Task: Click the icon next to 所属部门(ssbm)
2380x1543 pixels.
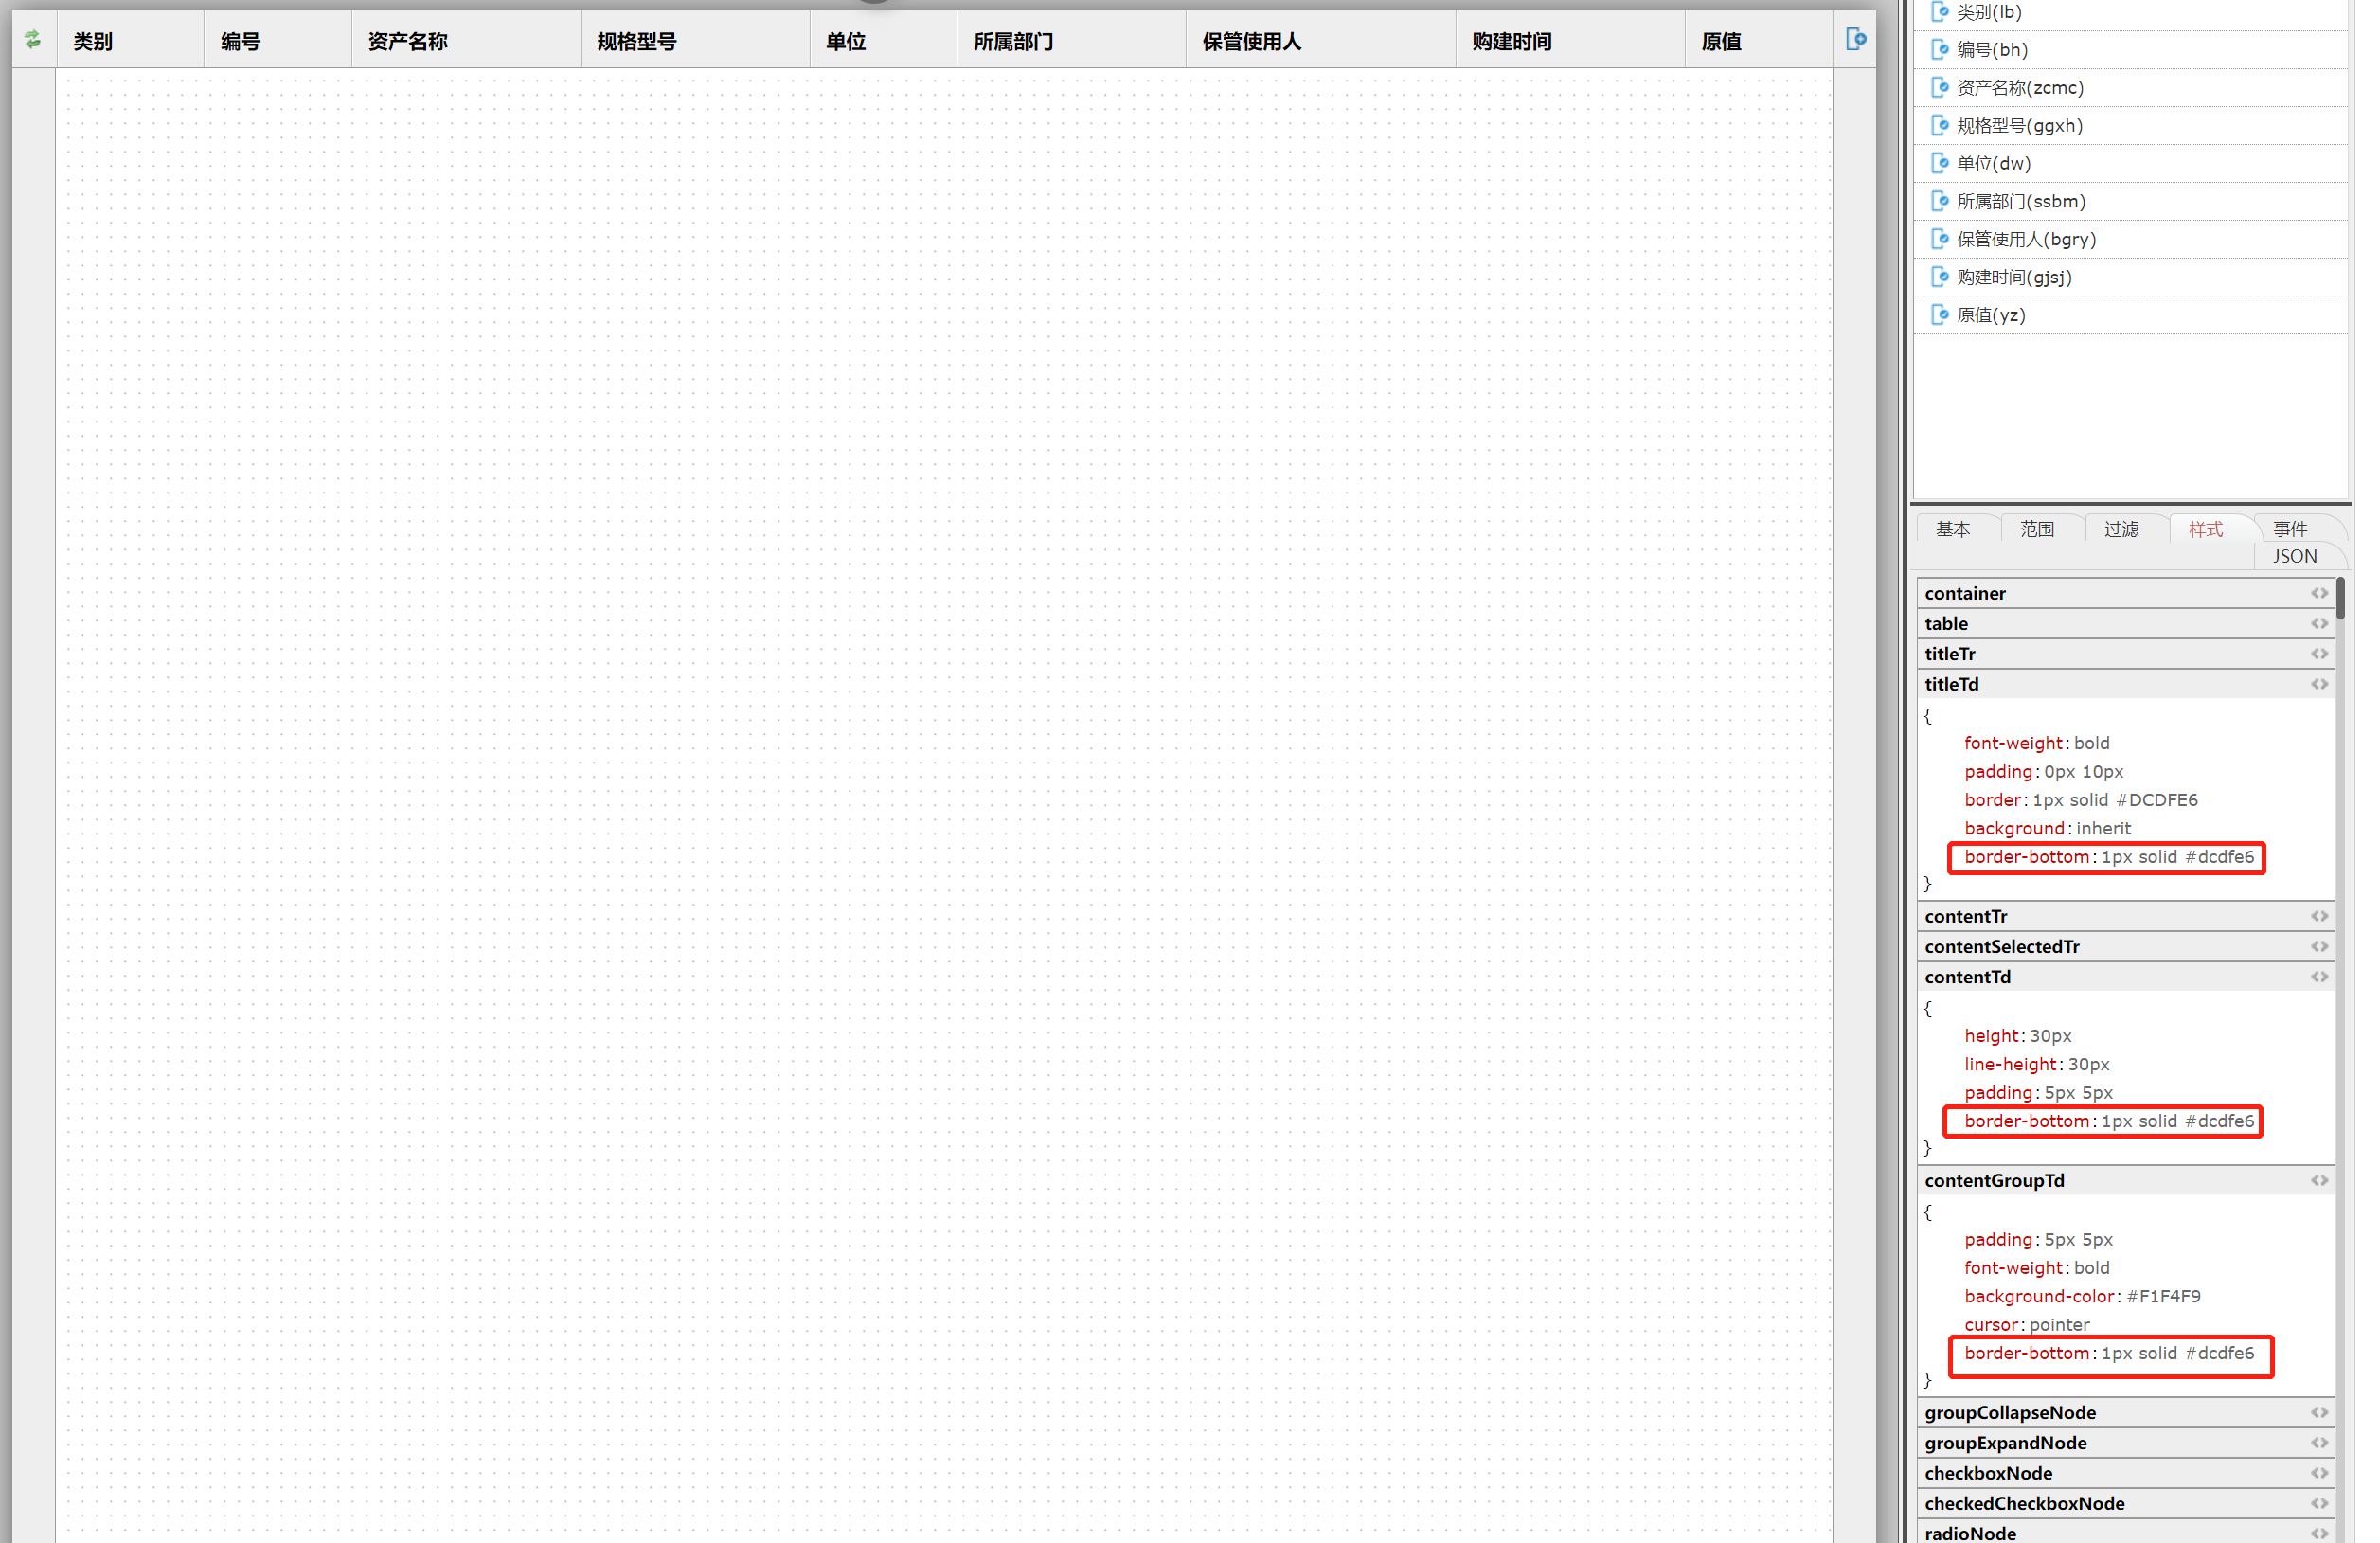Action: (1940, 201)
